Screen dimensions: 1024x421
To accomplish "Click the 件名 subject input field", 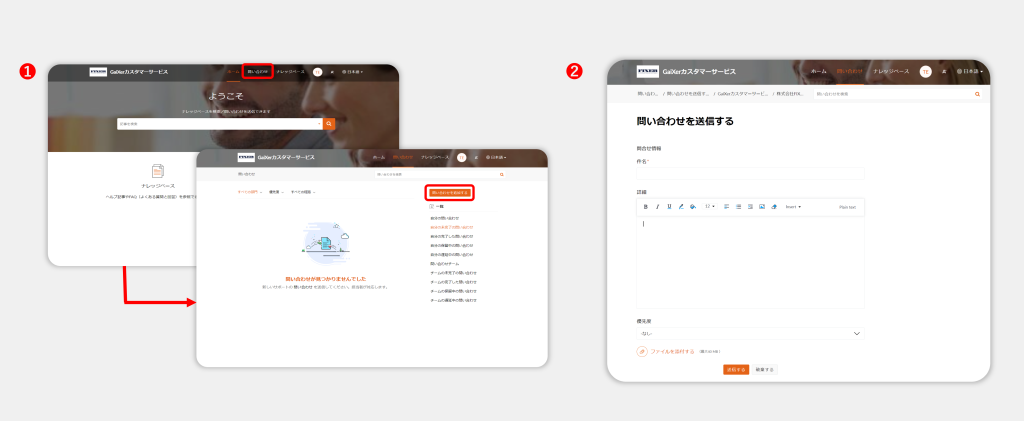I will tap(749, 173).
